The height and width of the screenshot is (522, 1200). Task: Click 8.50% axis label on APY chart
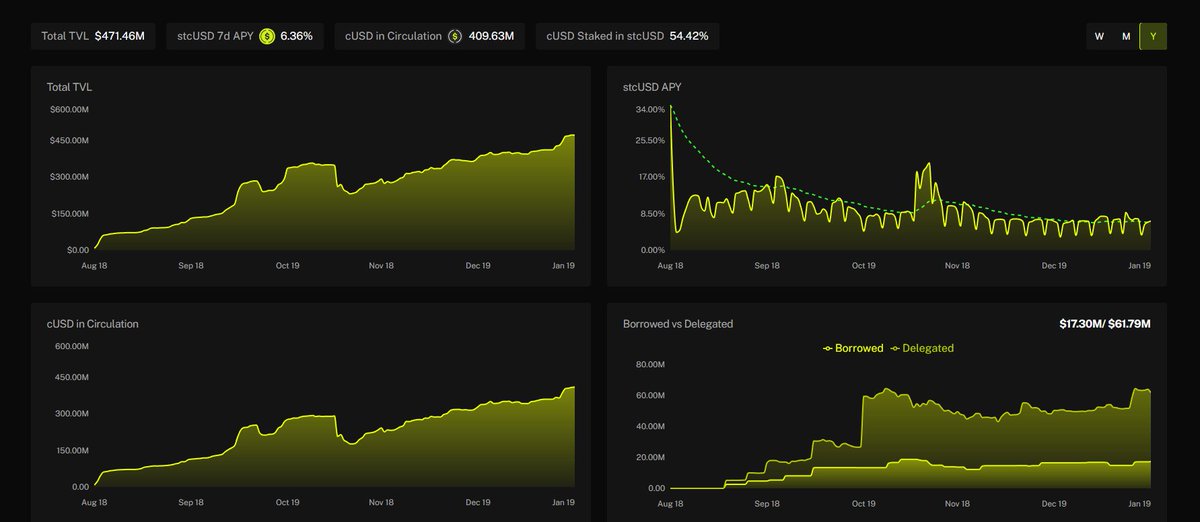click(x=652, y=213)
